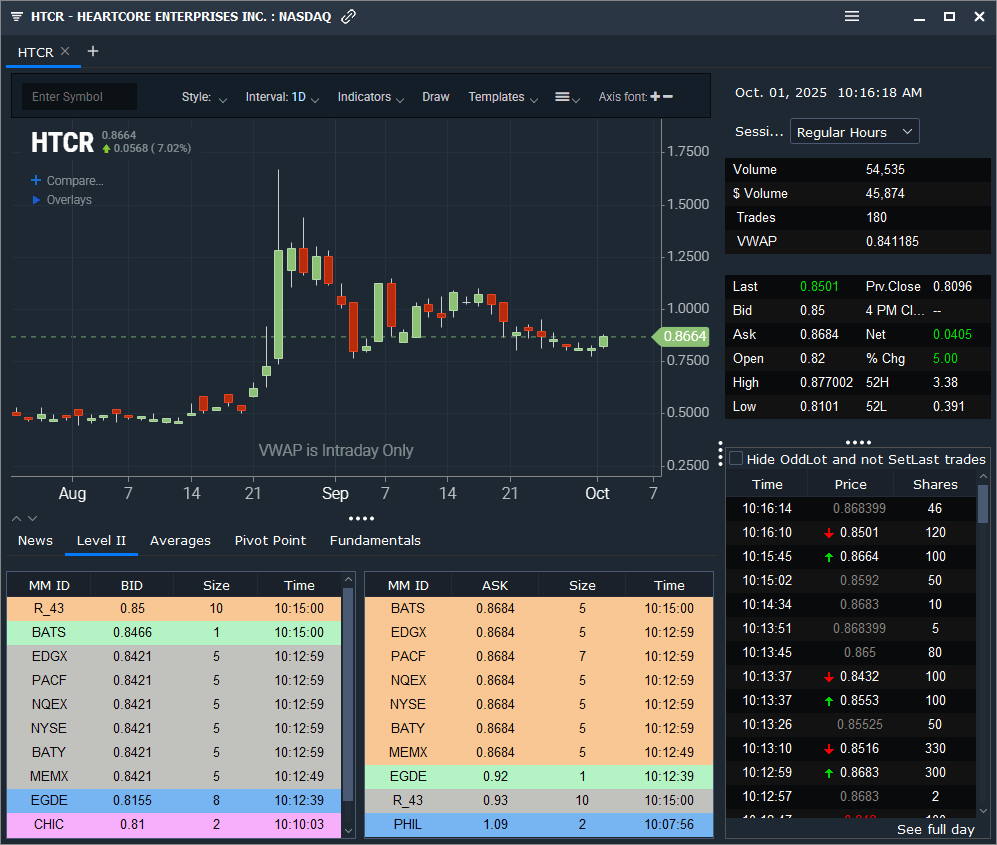The image size is (997, 845).
Task: Click the 10:13:10 trade at 0.8516
Action: 851,749
